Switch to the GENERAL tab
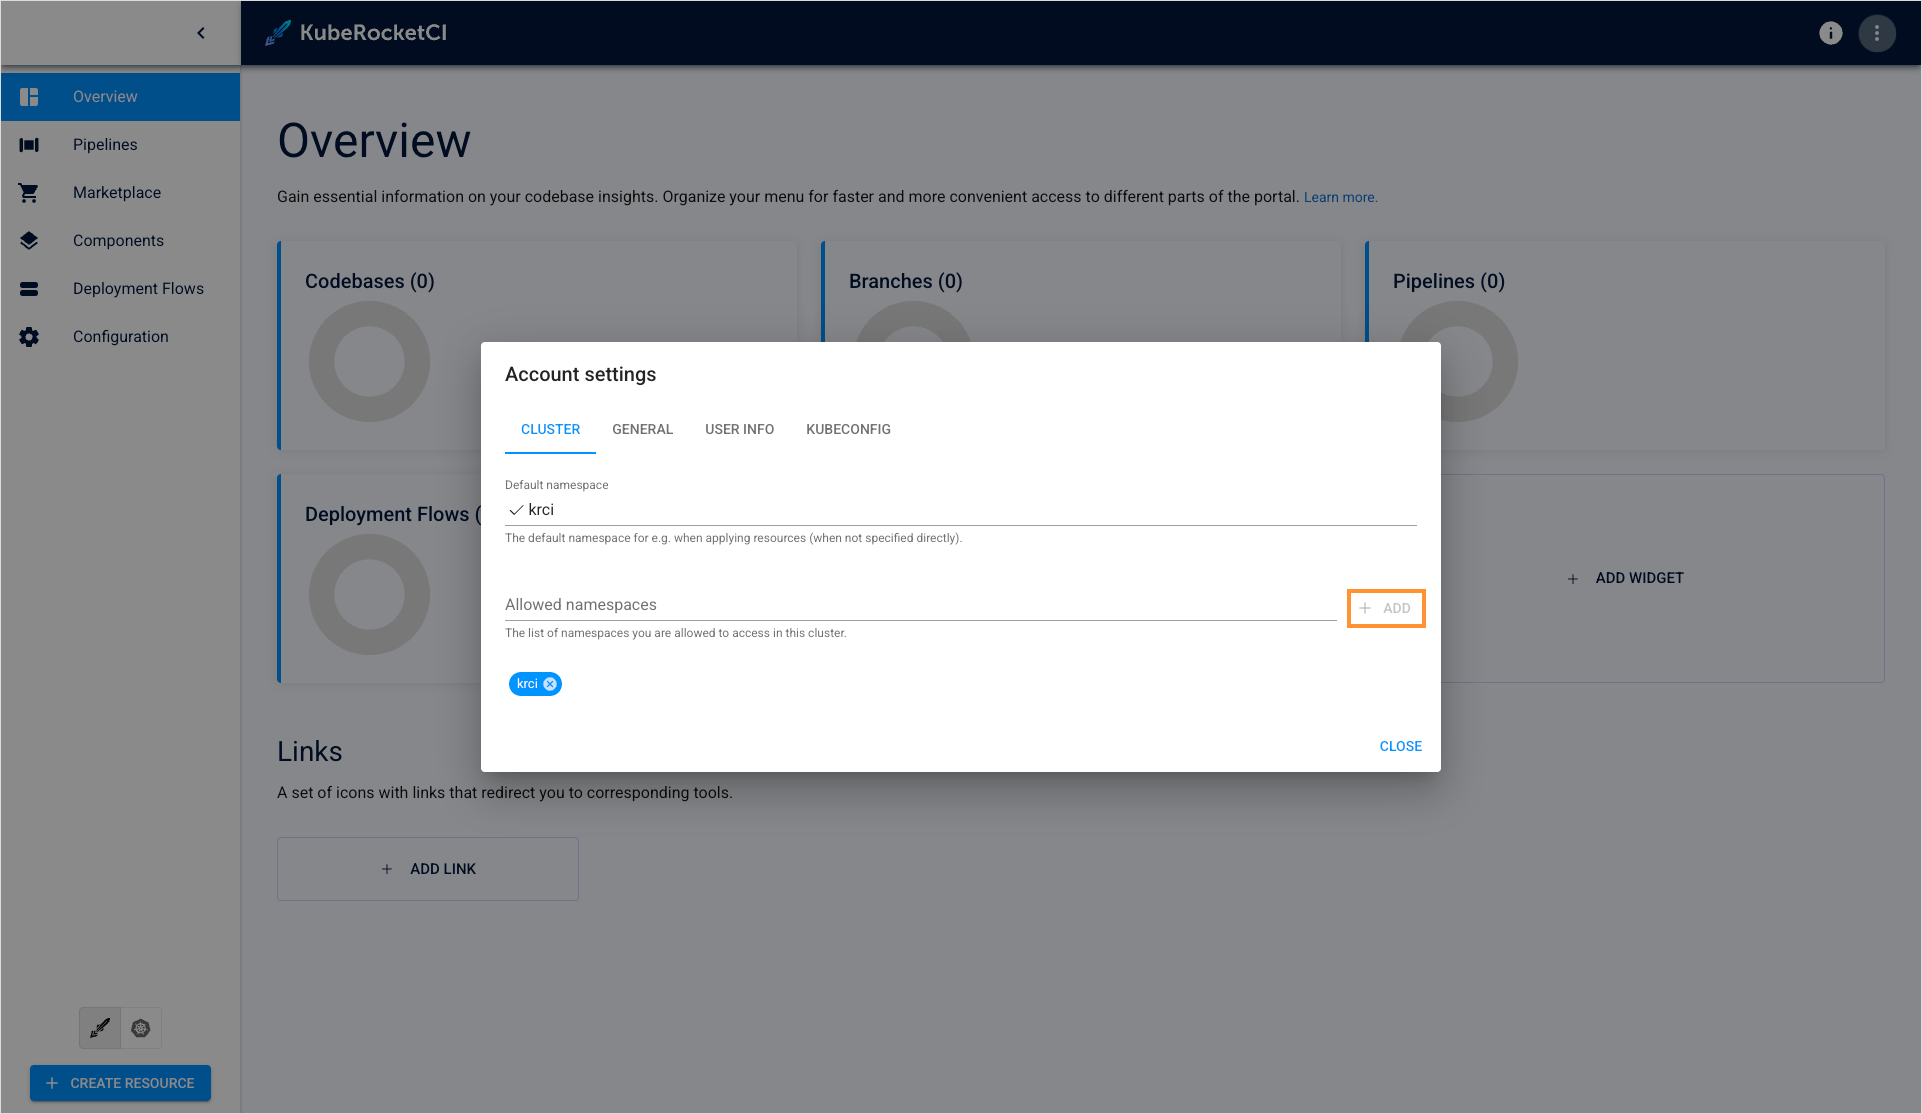The height and width of the screenshot is (1114, 1922). (642, 429)
